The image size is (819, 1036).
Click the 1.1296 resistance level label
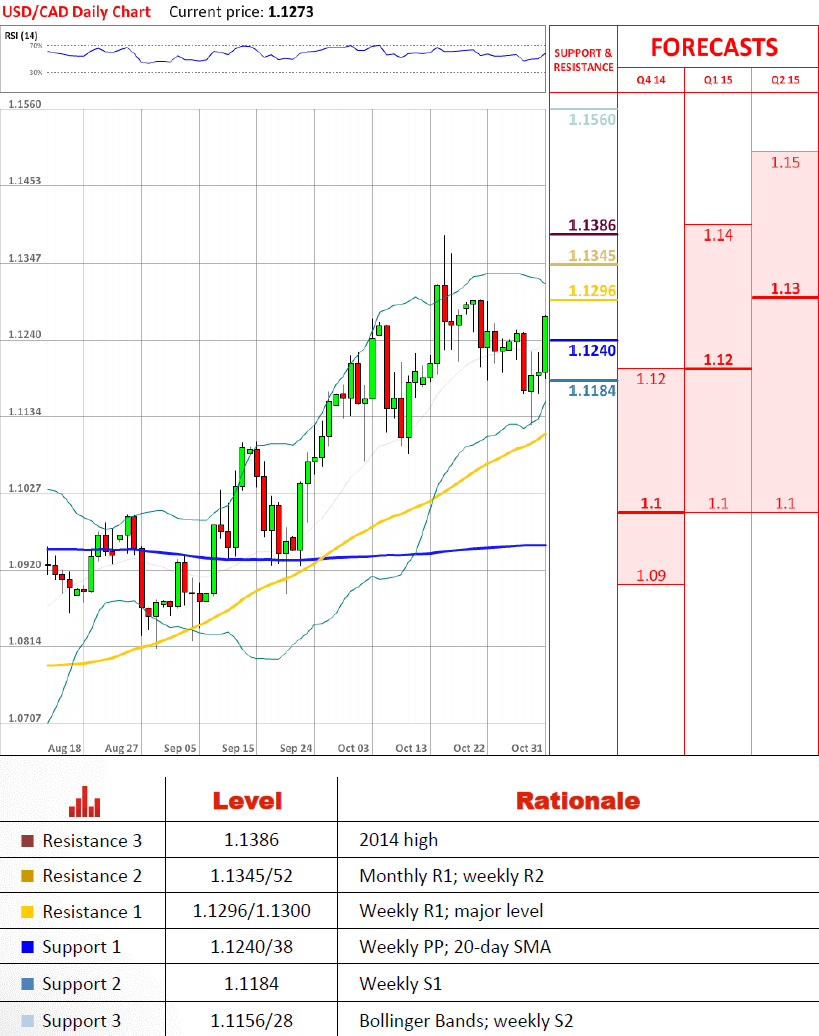[x=592, y=291]
